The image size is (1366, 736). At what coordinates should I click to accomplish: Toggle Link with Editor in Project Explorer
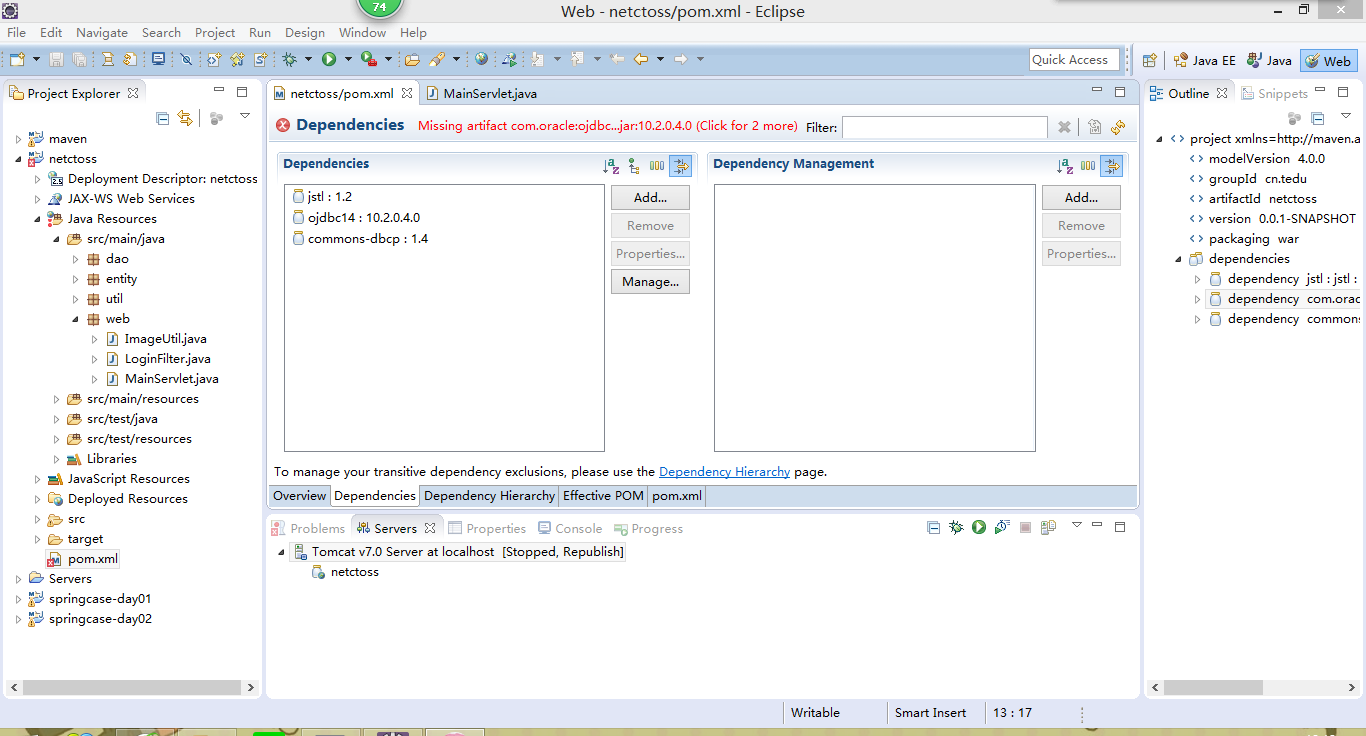(x=185, y=118)
